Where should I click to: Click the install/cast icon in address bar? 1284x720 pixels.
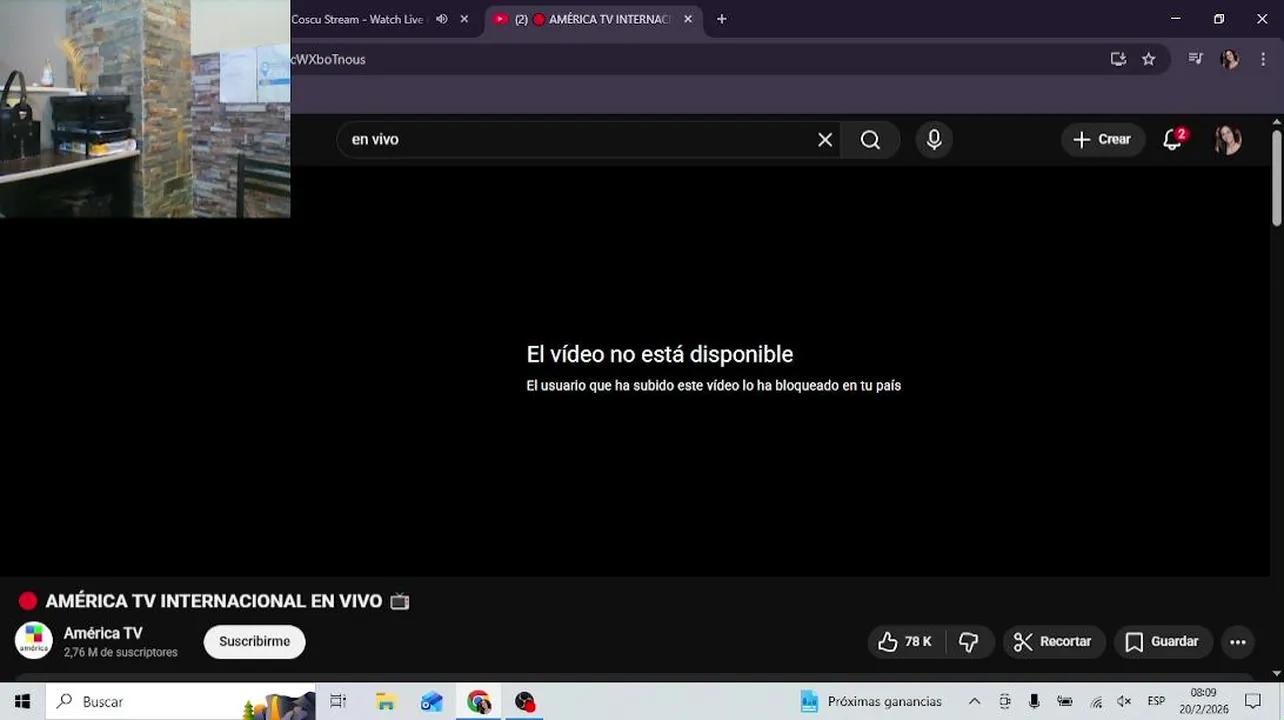1118,59
